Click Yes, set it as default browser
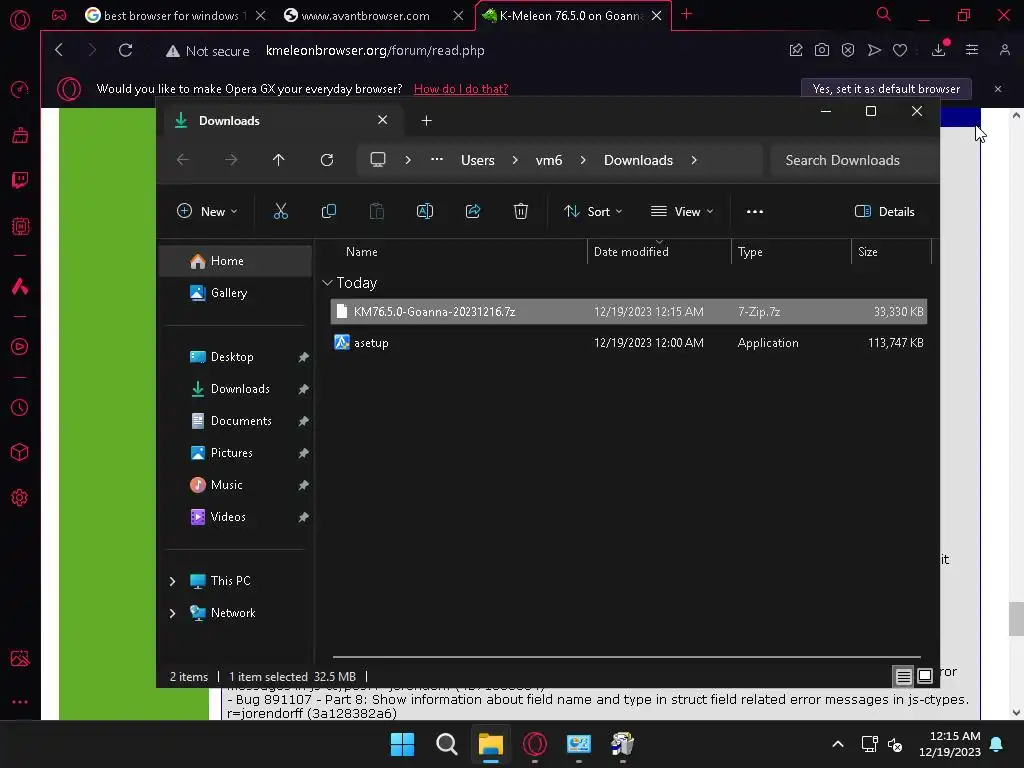Viewport: 1024px width, 768px height. [886, 89]
